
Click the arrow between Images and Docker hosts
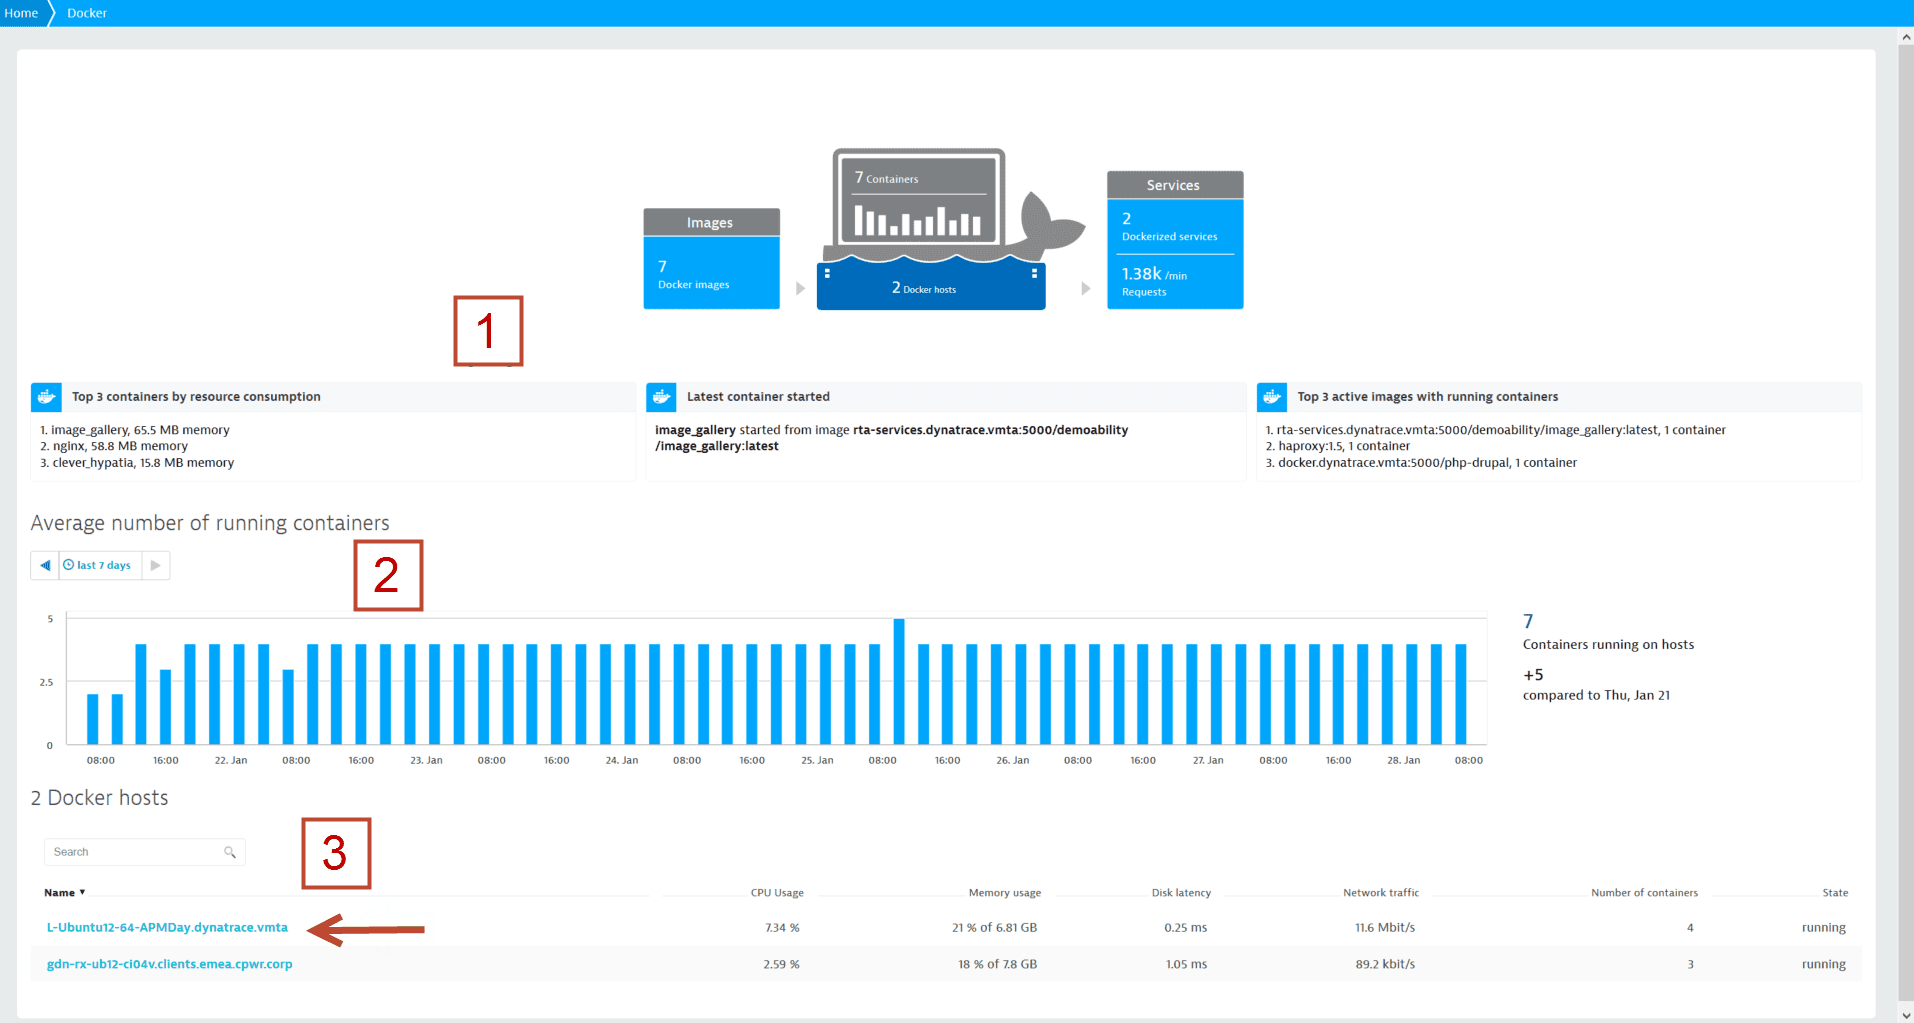click(x=800, y=288)
